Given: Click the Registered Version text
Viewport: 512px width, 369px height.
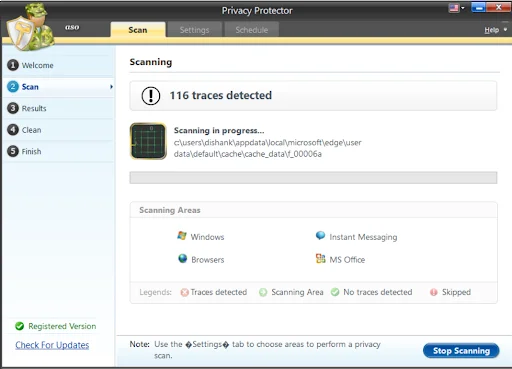Looking at the screenshot, I should 62,326.
